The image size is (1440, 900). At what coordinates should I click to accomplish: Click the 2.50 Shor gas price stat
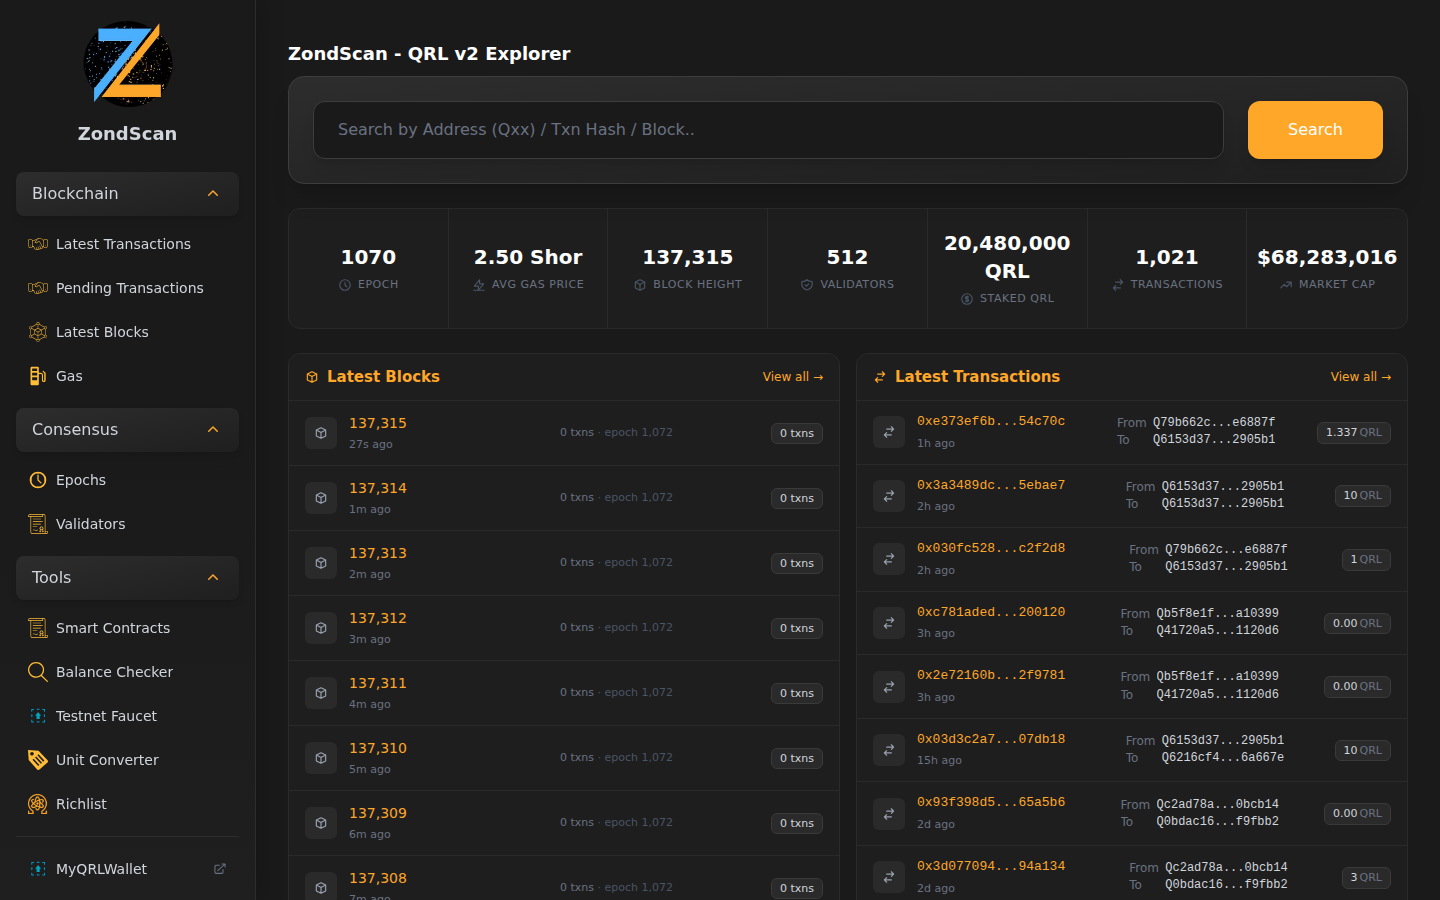[528, 269]
